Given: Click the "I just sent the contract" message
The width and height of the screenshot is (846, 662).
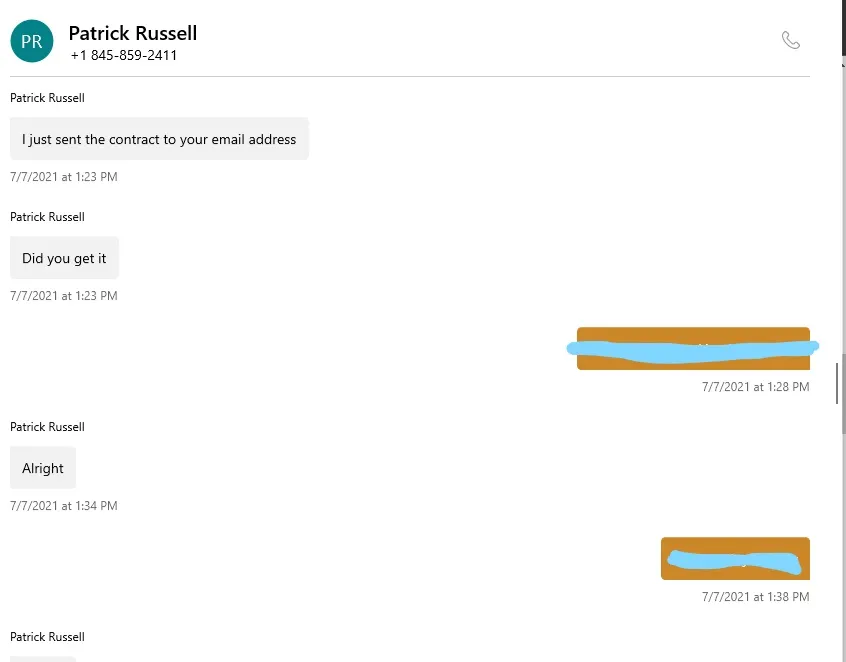Looking at the screenshot, I should click(x=159, y=139).
